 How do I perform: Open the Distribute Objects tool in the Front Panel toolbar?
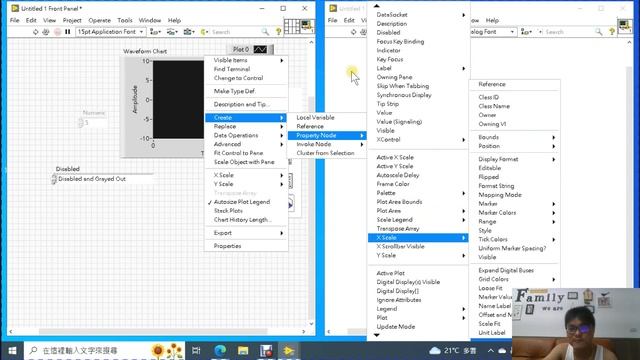pyautogui.click(x=172, y=32)
